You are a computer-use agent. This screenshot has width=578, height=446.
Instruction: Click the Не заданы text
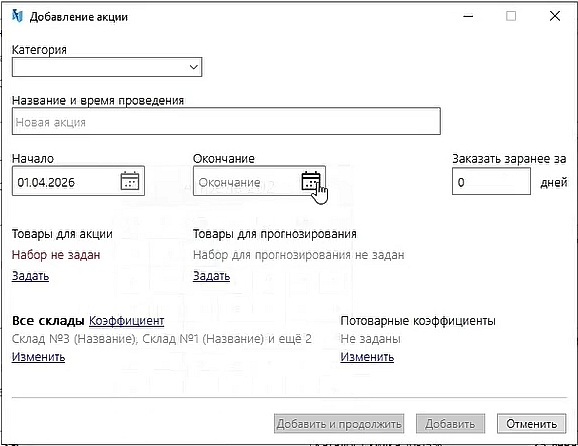[x=370, y=339]
